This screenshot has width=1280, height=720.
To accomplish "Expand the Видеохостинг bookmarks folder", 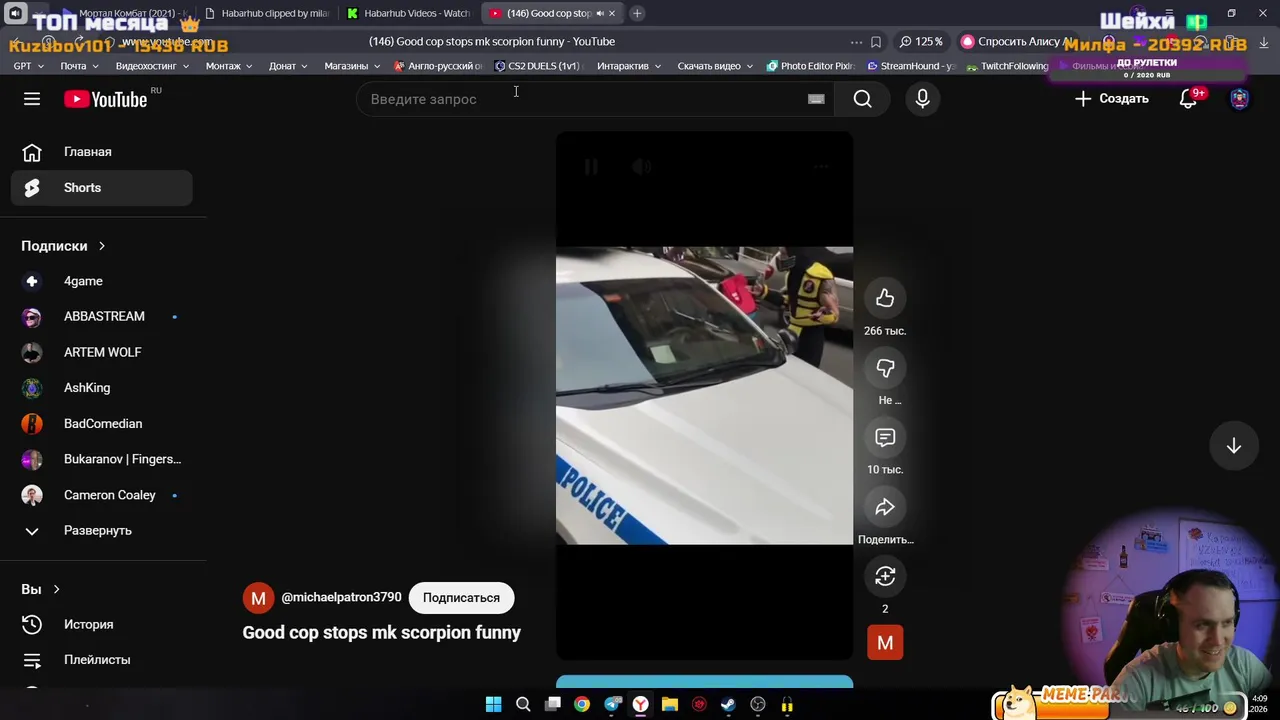I will click(x=152, y=66).
